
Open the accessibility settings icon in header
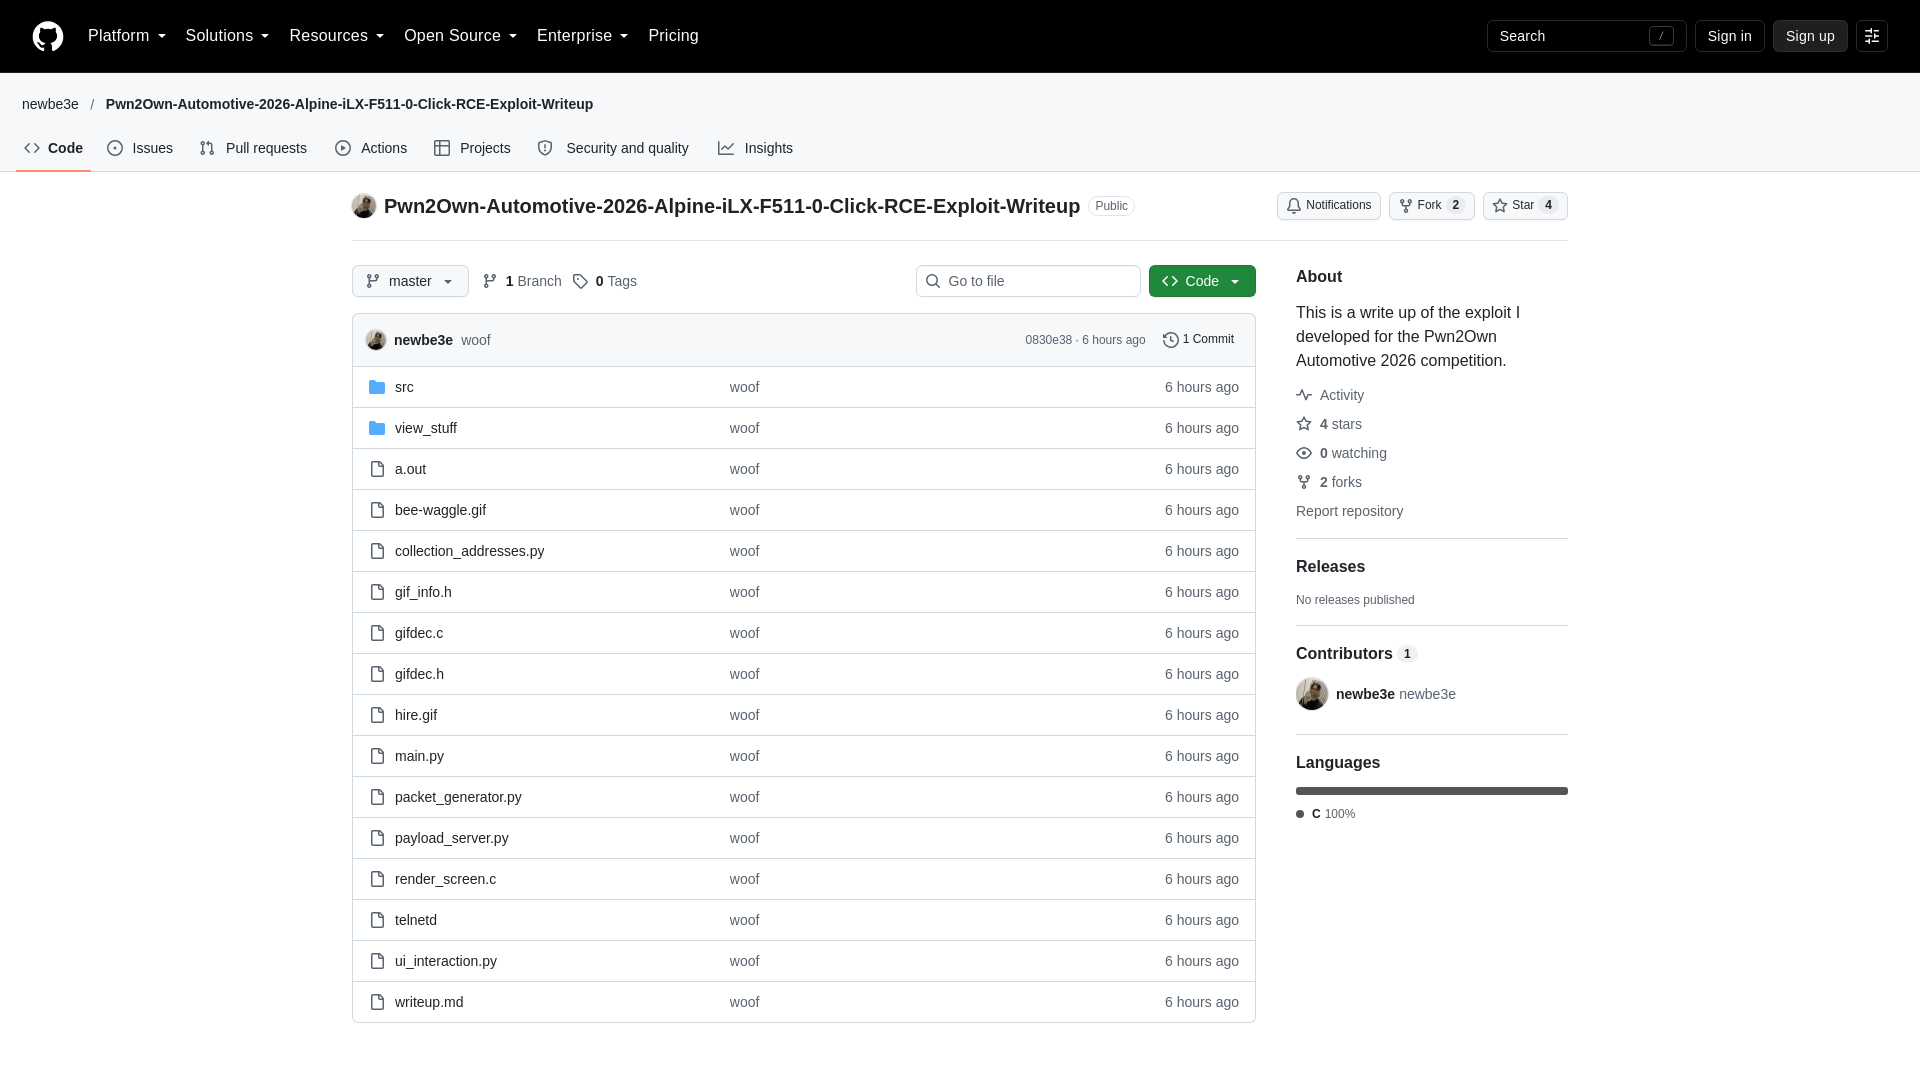[x=1872, y=36]
